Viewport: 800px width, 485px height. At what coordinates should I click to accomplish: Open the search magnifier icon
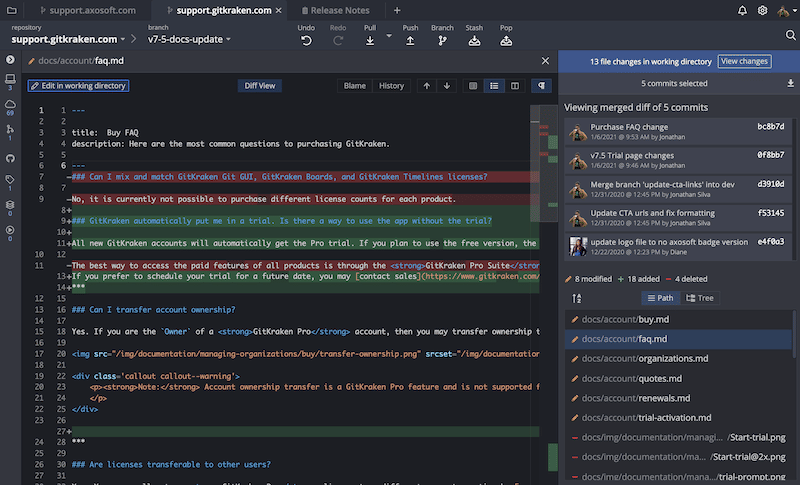click(791, 35)
